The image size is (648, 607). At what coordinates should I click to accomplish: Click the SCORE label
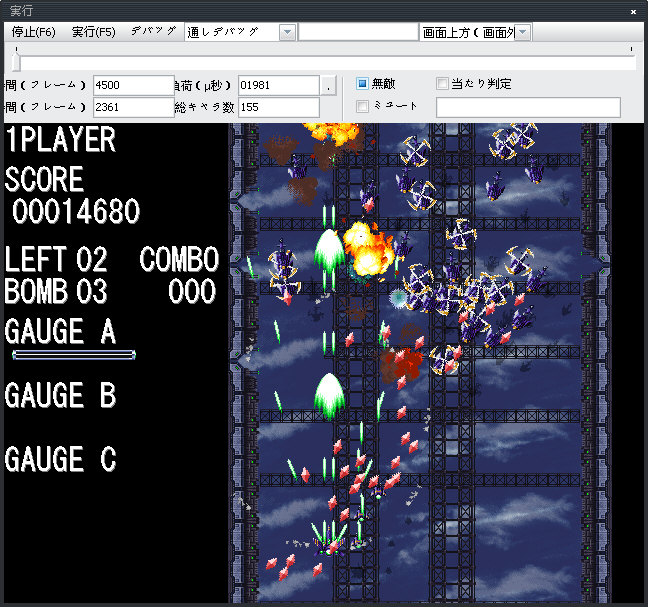pyautogui.click(x=45, y=179)
